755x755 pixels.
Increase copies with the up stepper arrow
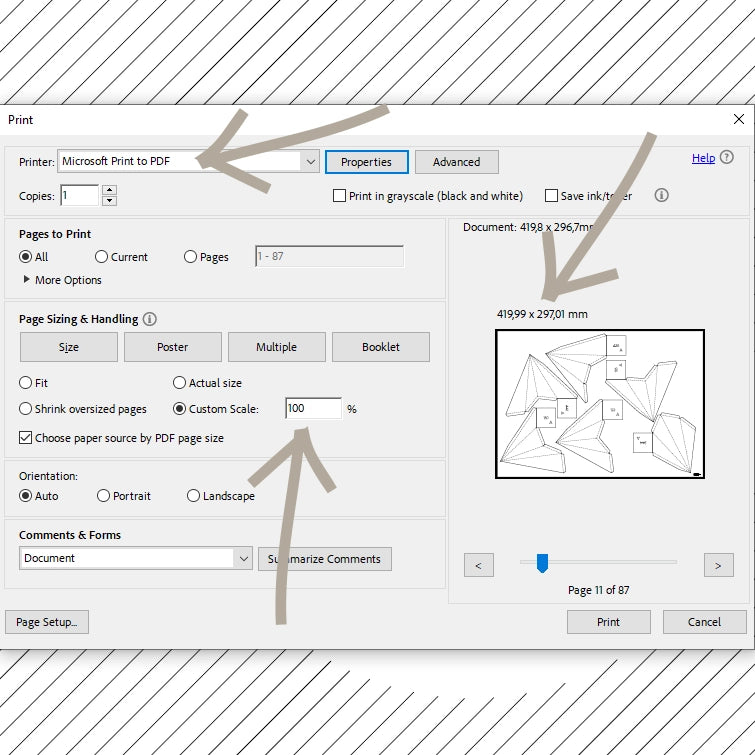pos(110,190)
